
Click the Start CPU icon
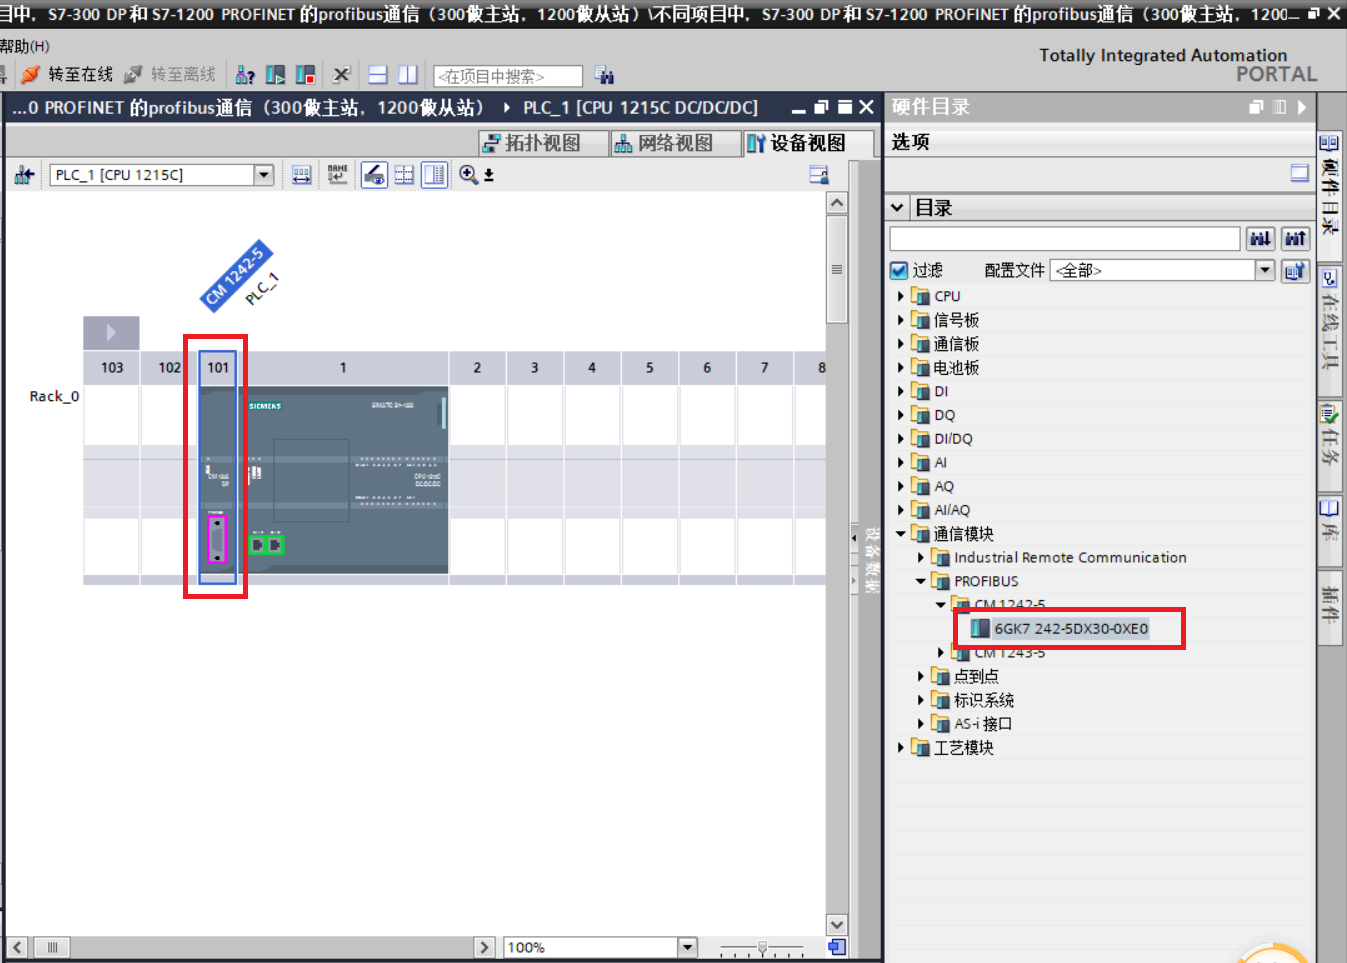tap(276, 75)
